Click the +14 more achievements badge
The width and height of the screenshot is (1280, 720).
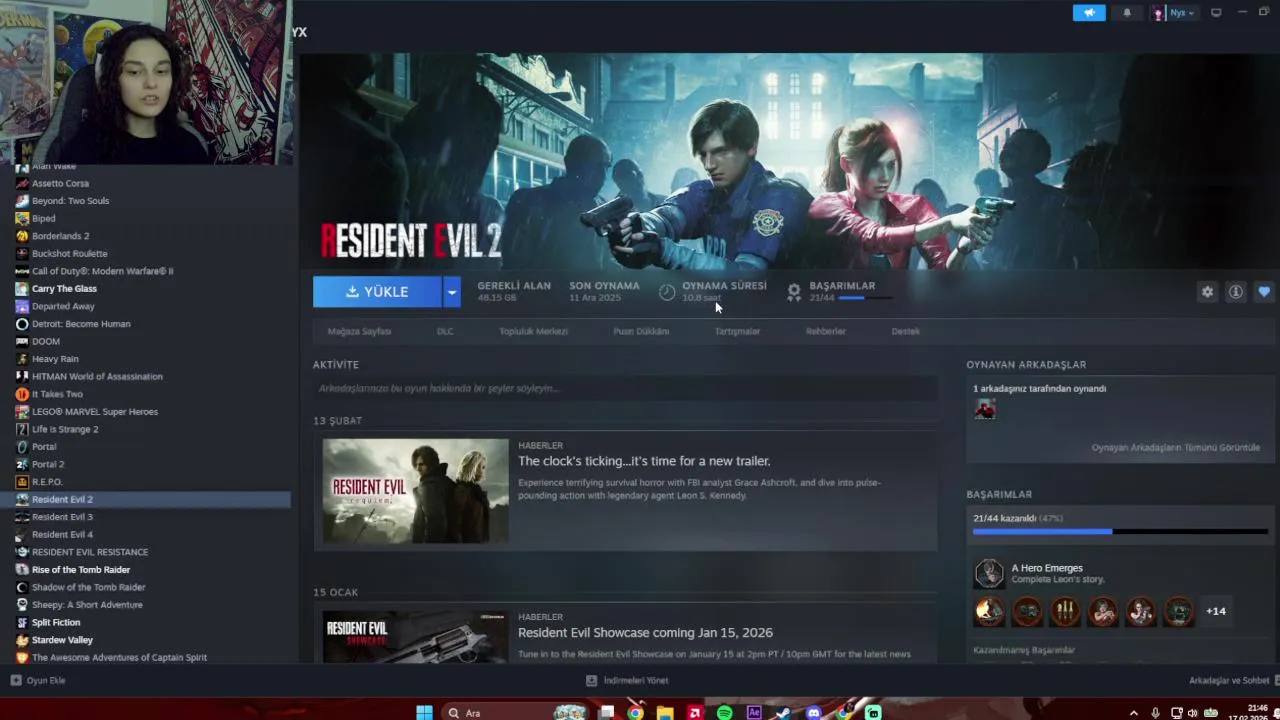1216,611
